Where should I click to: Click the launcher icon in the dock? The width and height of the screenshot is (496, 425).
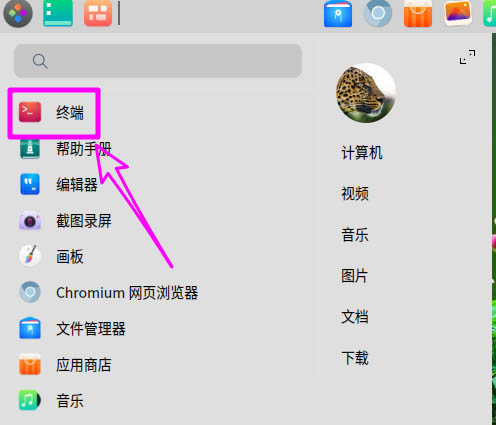click(18, 13)
